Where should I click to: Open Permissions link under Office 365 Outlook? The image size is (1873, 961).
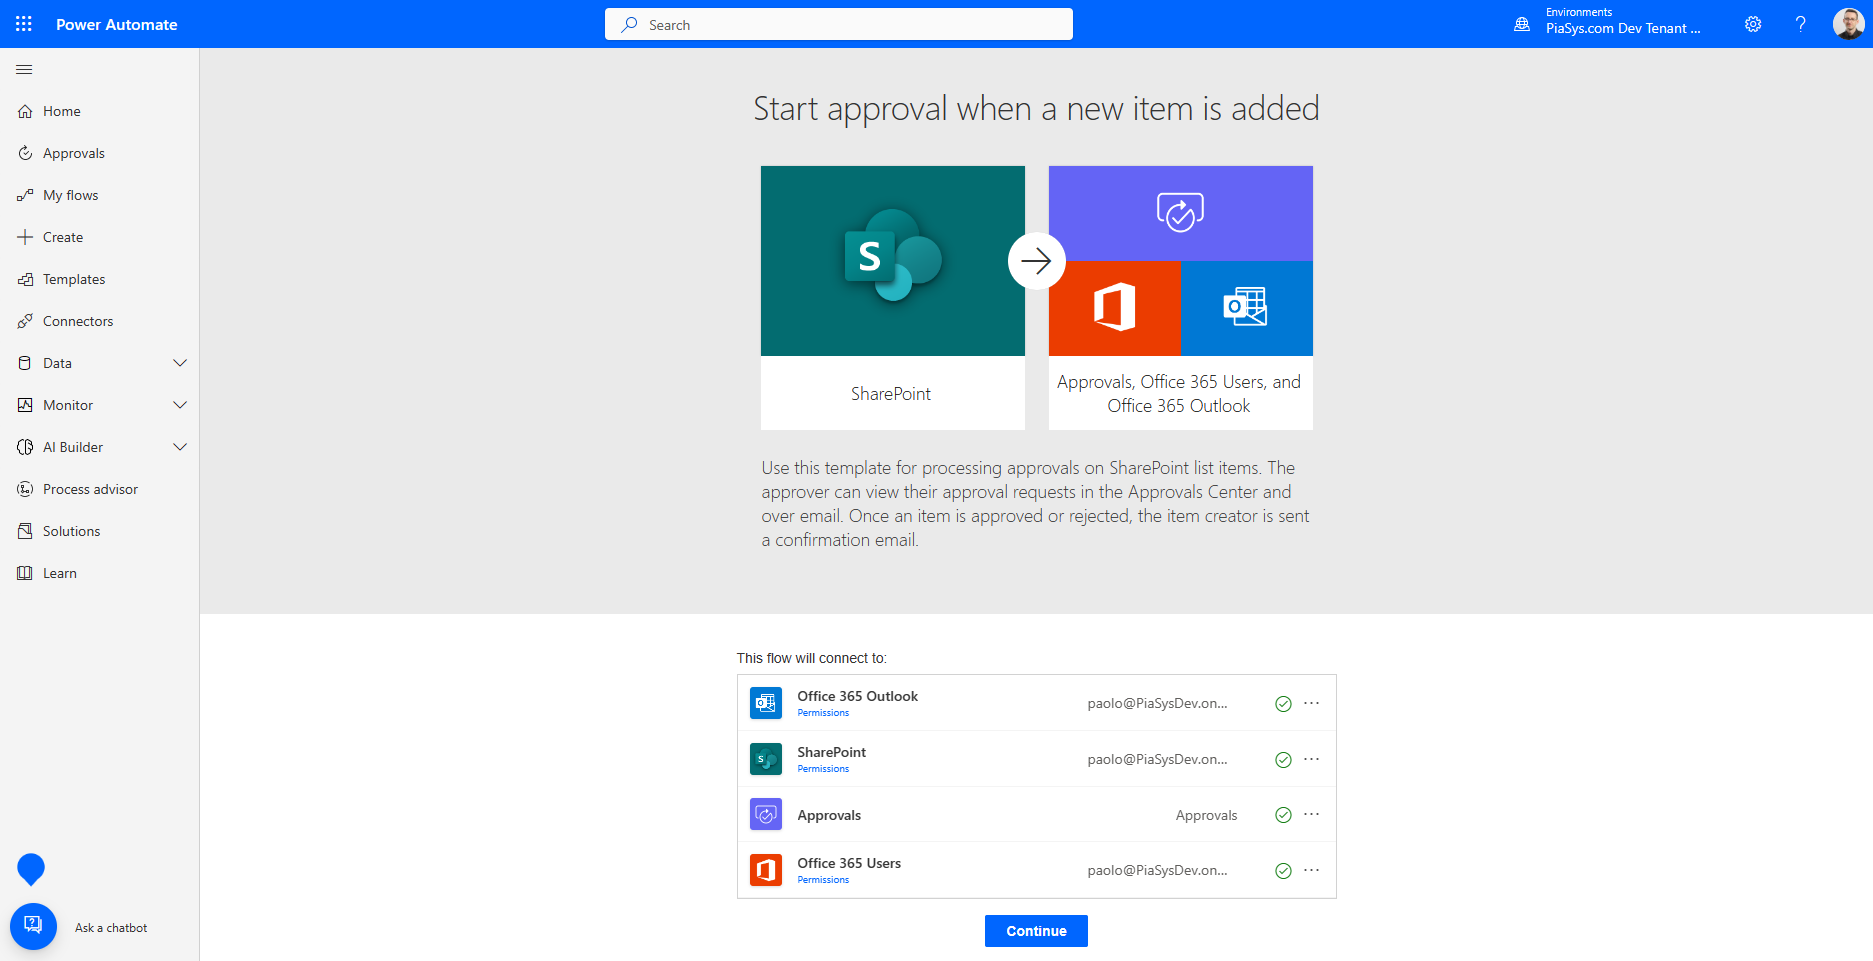(822, 712)
